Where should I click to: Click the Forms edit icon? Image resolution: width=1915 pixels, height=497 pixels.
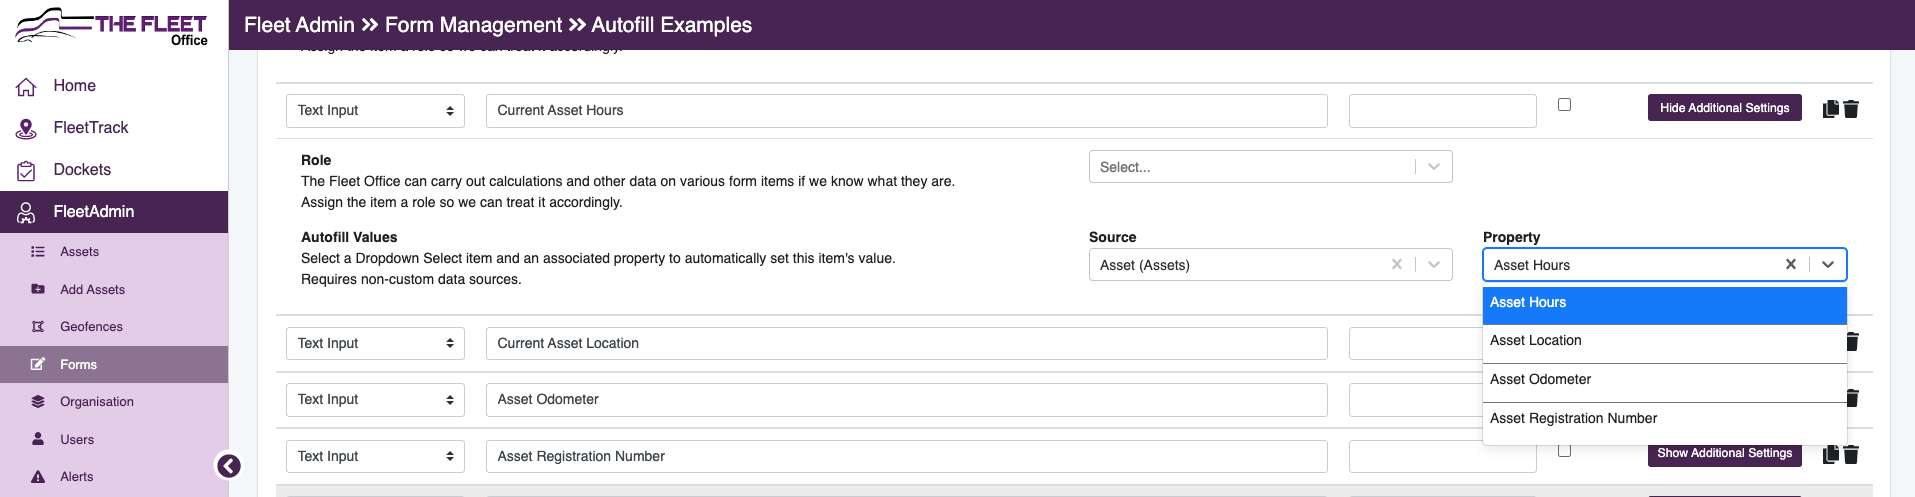38,364
